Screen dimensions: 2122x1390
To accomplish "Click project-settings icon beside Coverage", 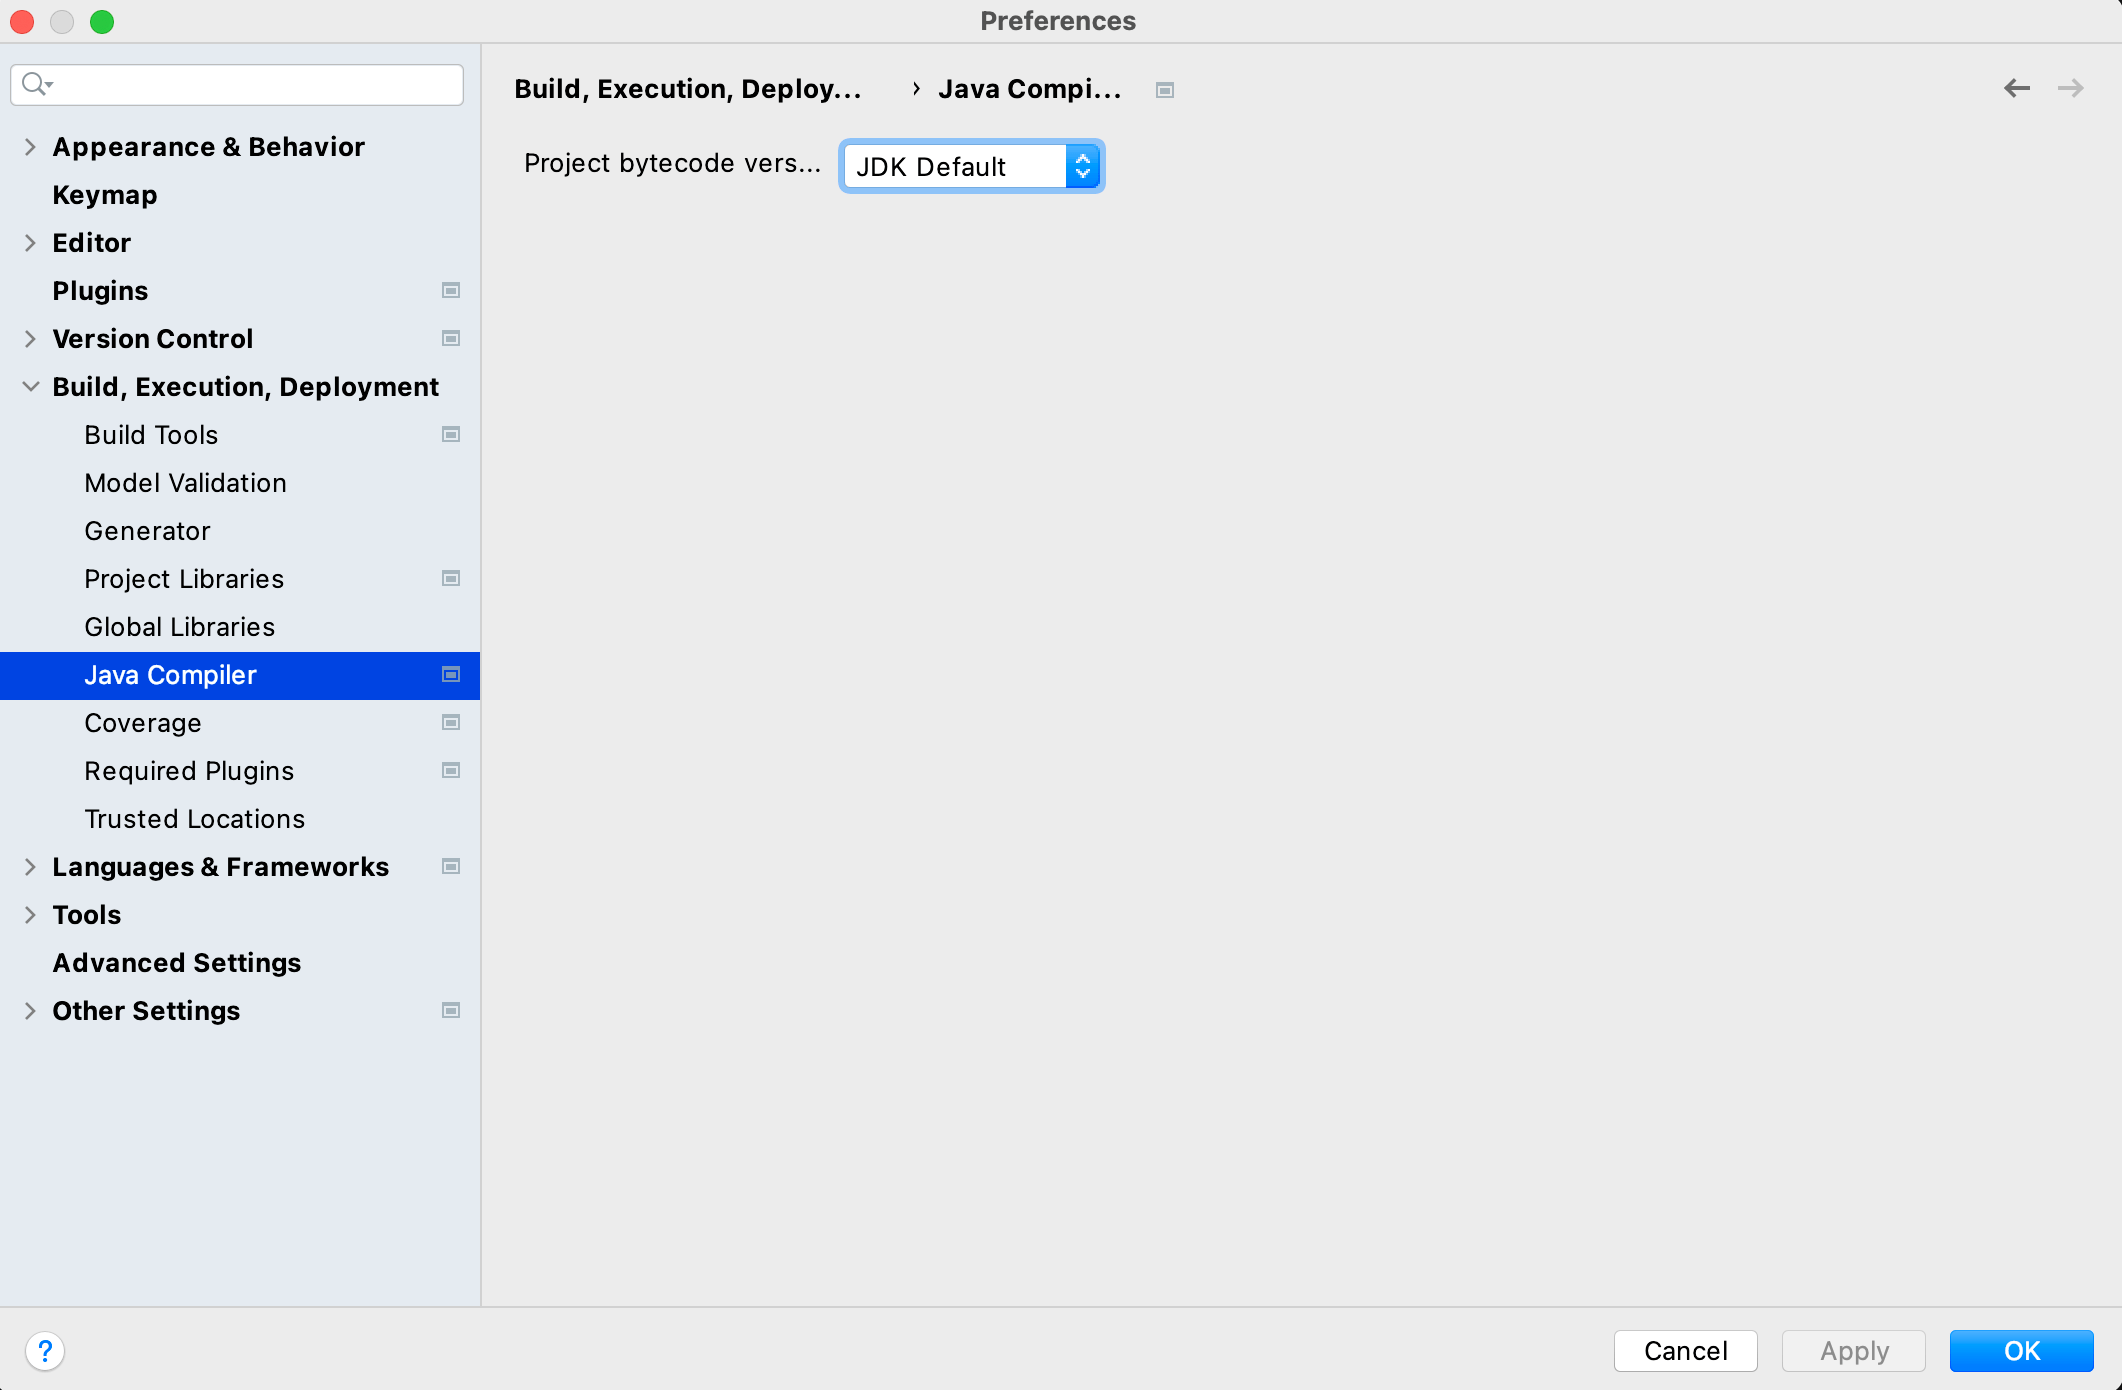I will (x=451, y=722).
